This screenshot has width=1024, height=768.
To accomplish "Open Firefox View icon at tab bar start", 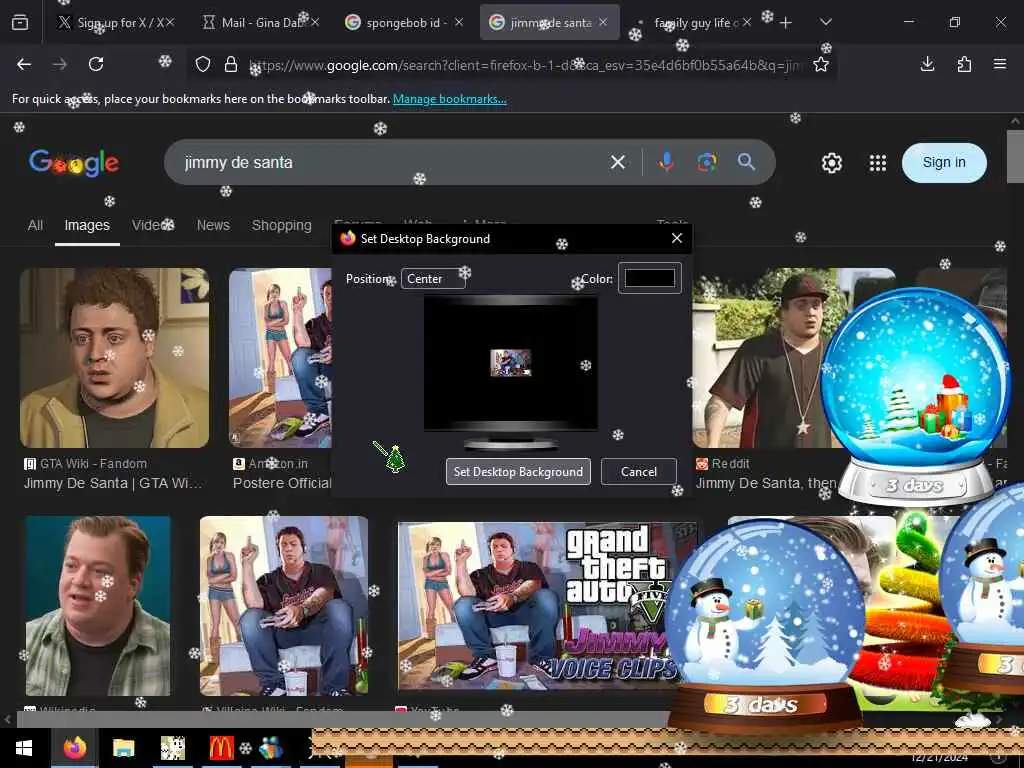I will coord(20,22).
